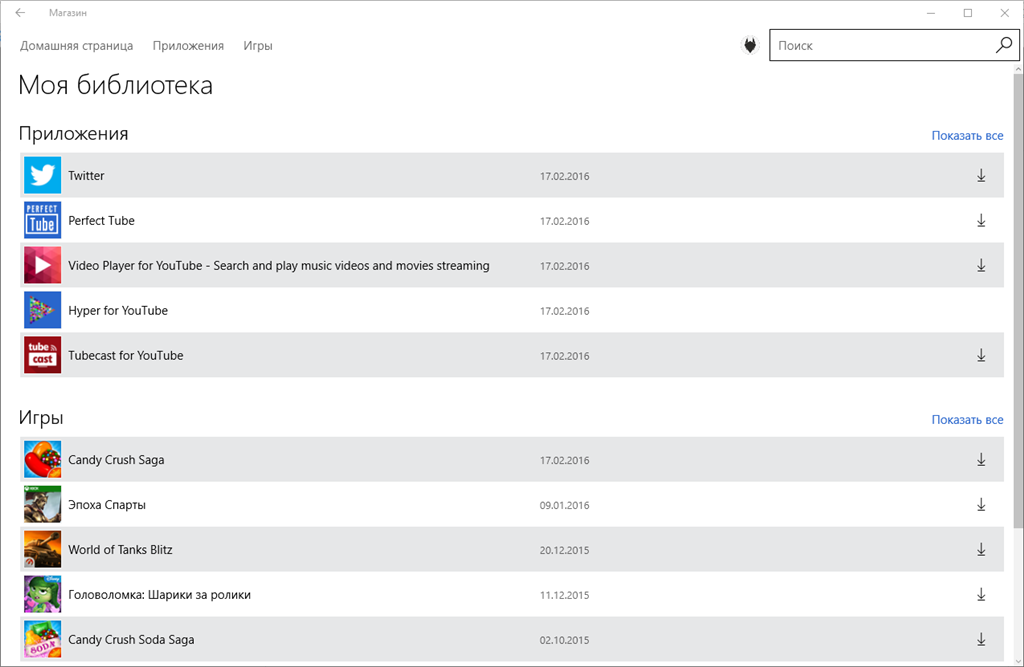This screenshot has width=1024, height=667.
Task: Maximize the Магазин window
Action: point(968,12)
